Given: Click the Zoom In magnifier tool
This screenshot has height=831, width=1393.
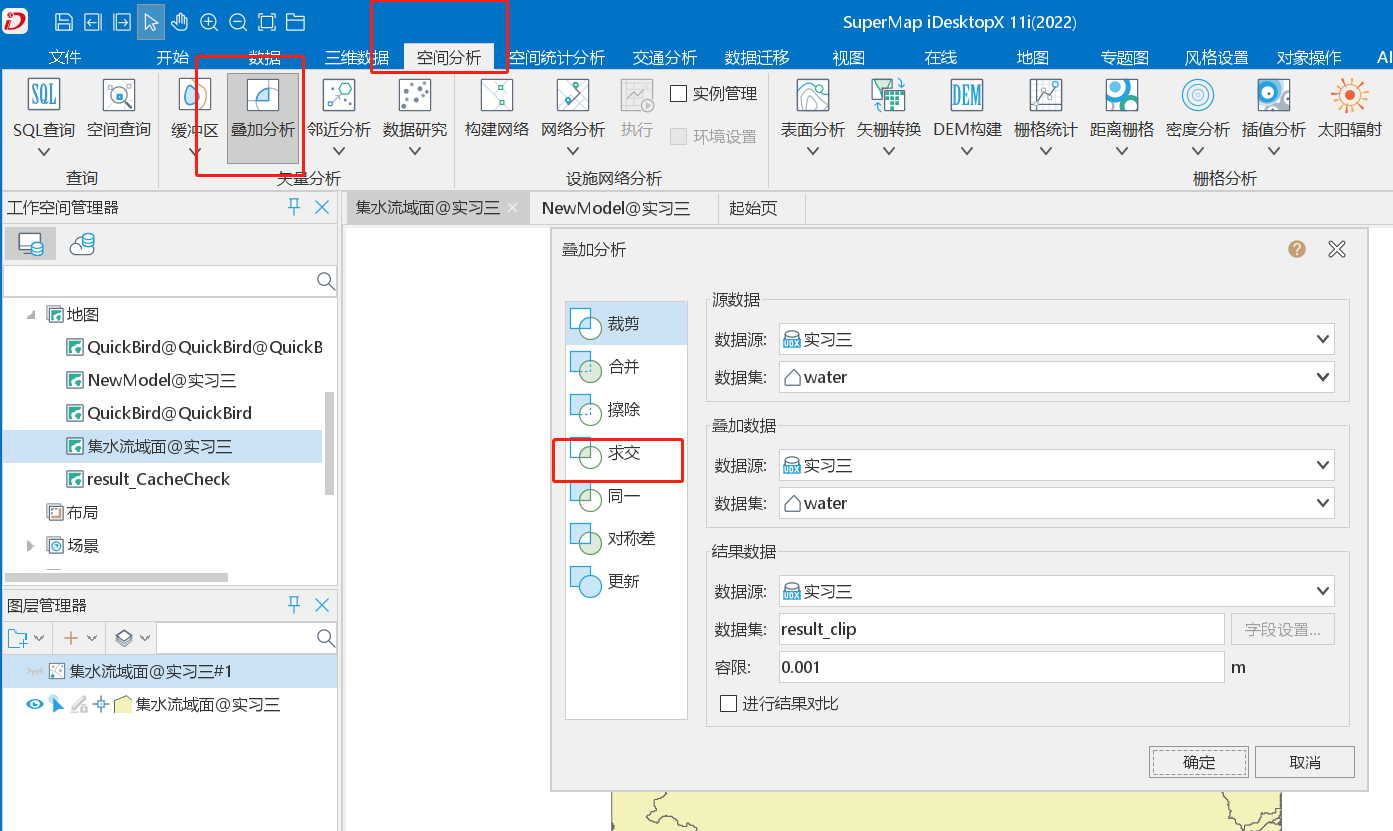Looking at the screenshot, I should [209, 21].
